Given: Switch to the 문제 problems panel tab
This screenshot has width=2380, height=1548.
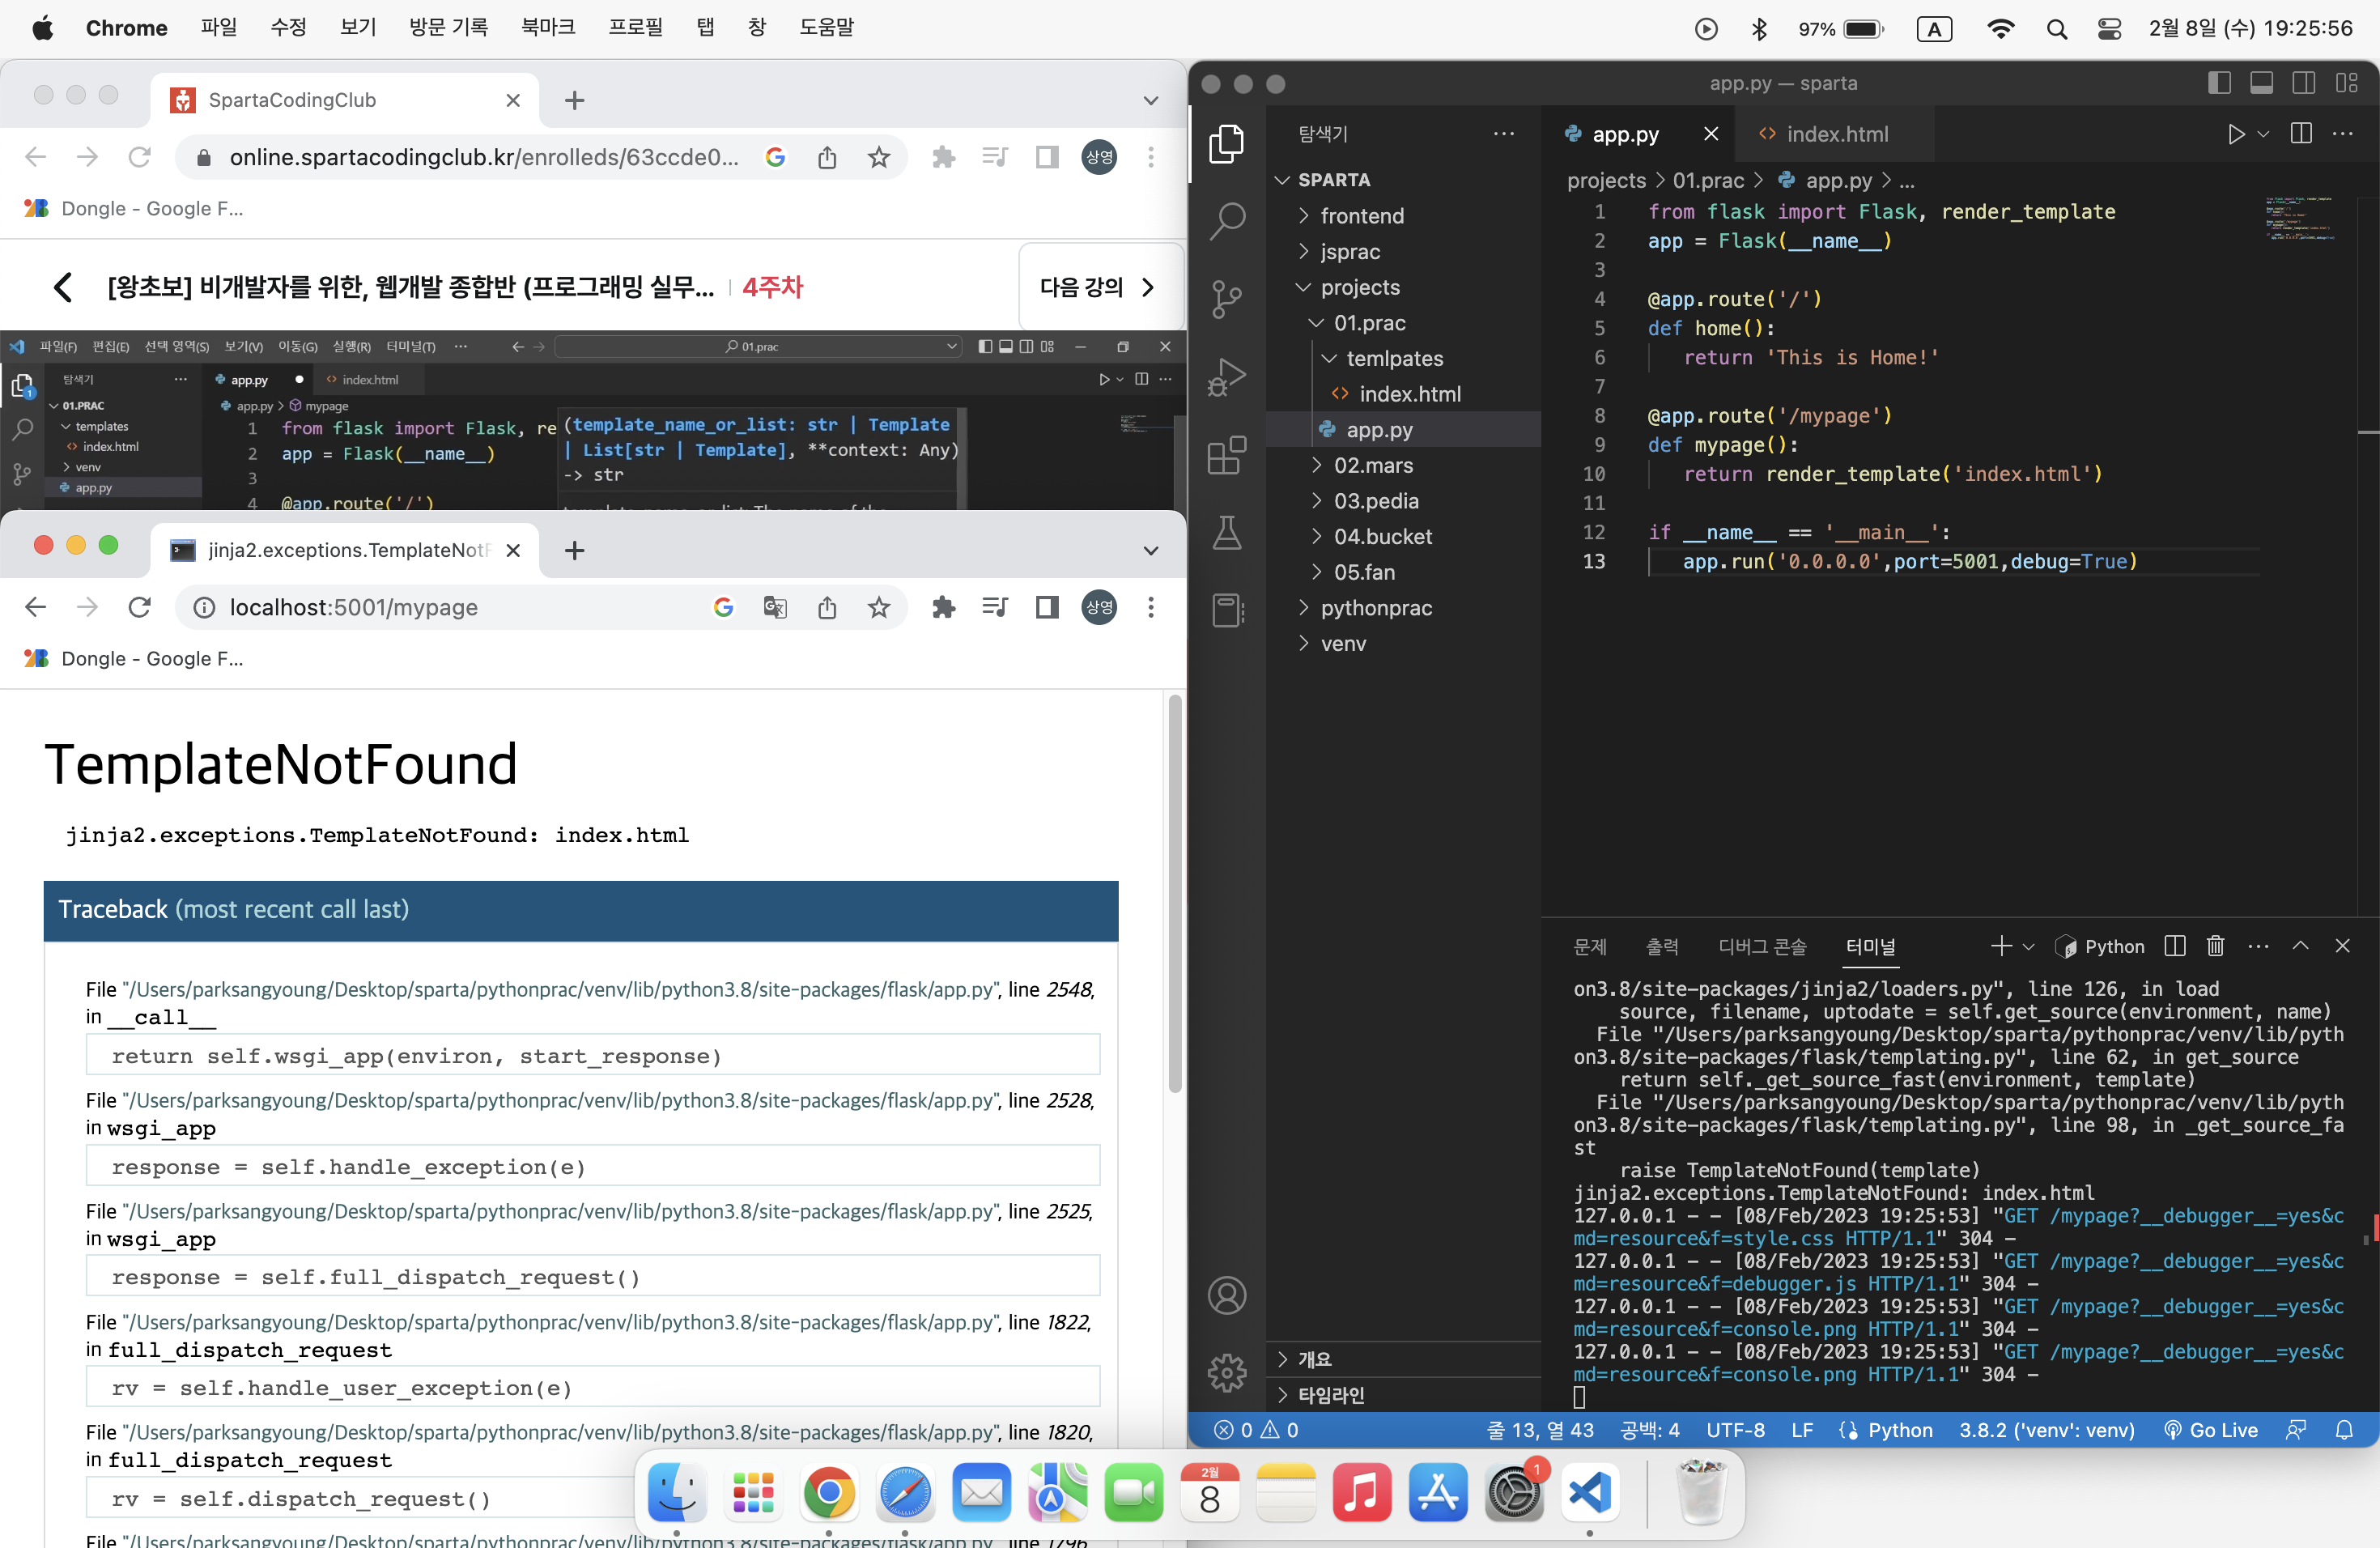Looking at the screenshot, I should (x=1590, y=946).
